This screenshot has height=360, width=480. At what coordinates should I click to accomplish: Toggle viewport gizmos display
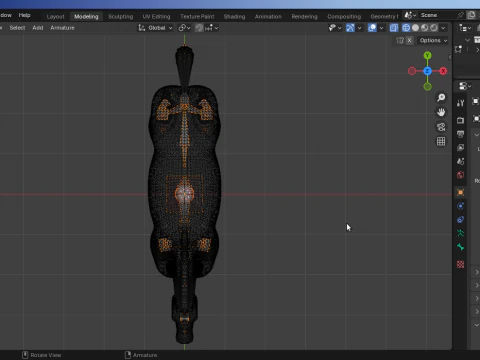coord(350,28)
